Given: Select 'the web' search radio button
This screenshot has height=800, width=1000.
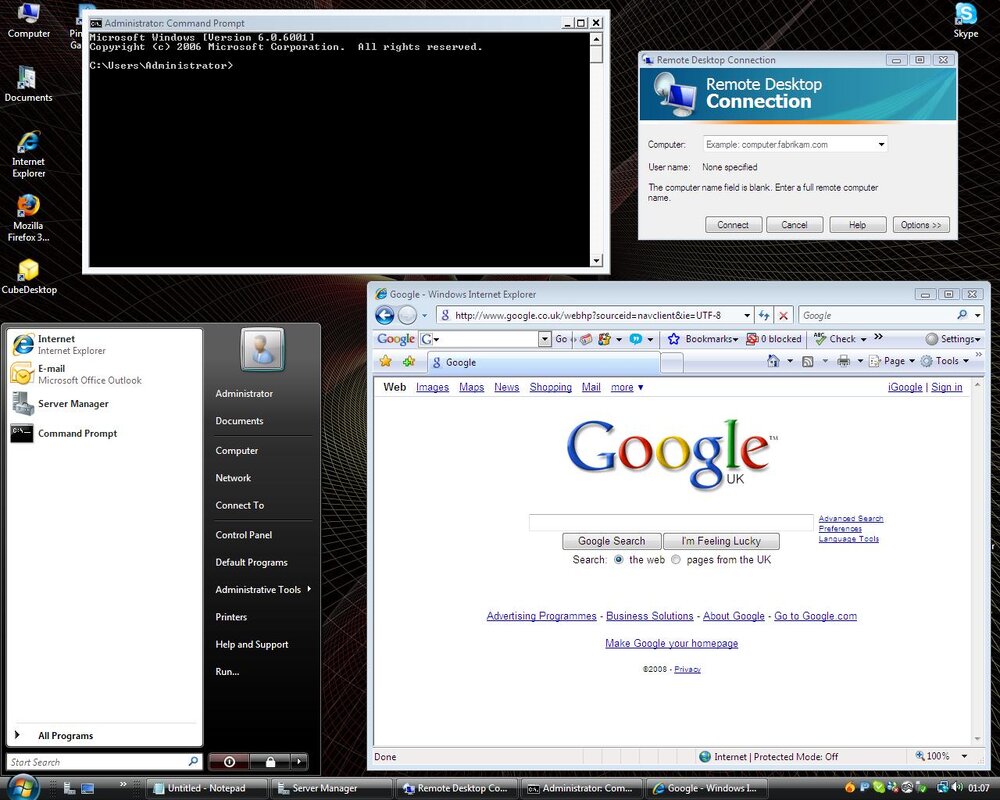Looking at the screenshot, I should [619, 559].
